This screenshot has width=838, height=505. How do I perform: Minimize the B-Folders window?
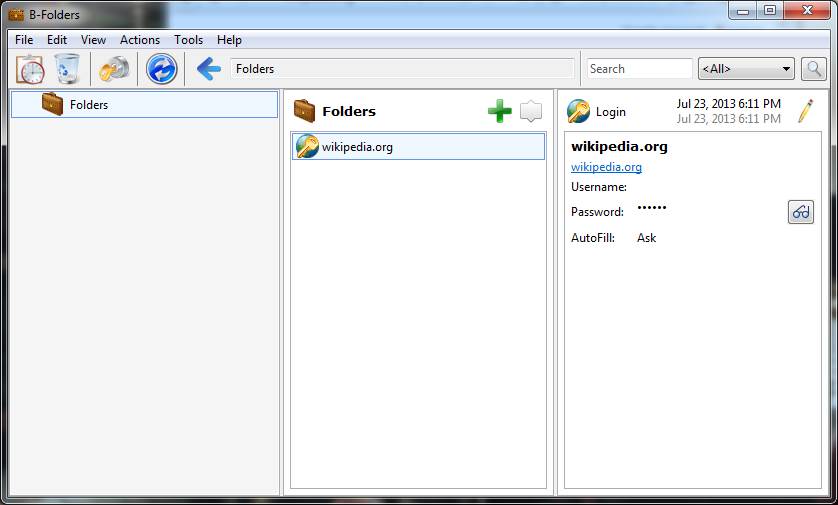742,10
